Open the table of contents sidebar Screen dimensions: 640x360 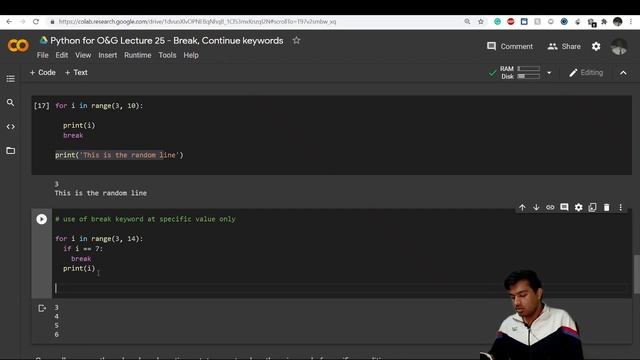pos(11,78)
